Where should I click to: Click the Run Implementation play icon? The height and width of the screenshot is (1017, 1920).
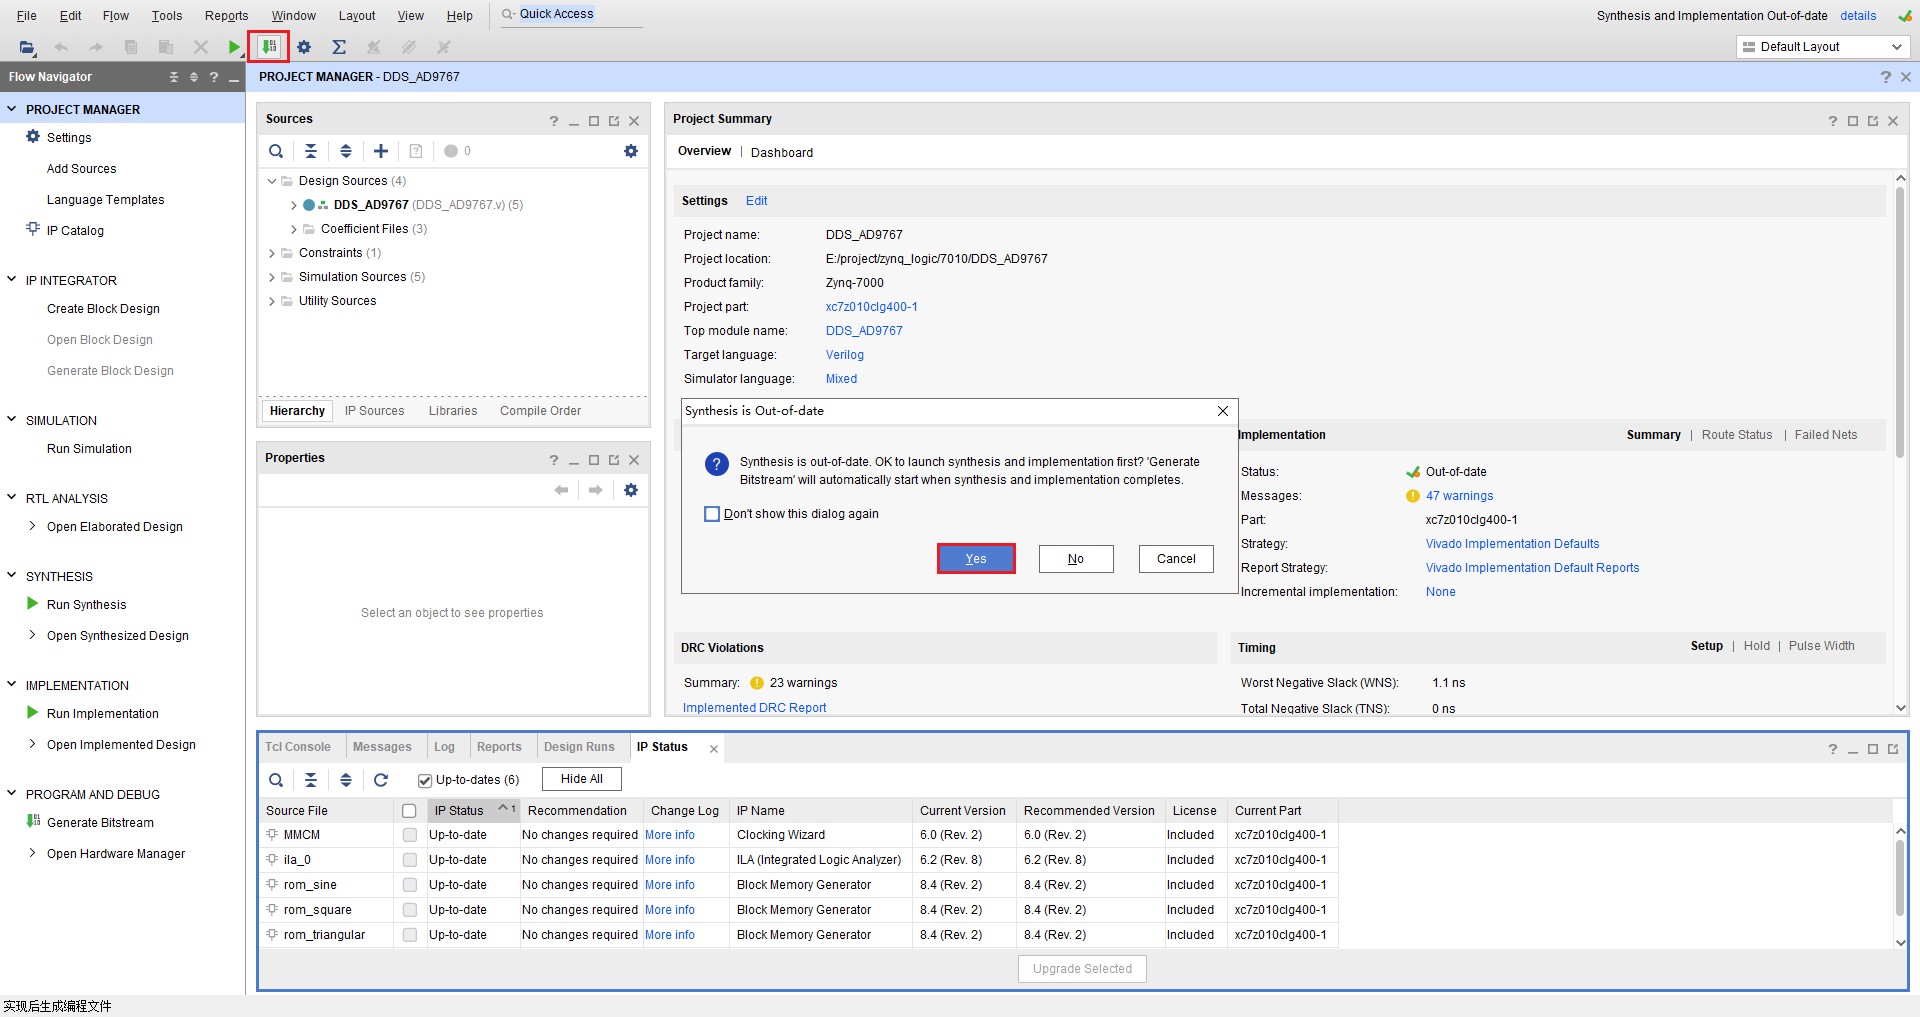[x=33, y=713]
